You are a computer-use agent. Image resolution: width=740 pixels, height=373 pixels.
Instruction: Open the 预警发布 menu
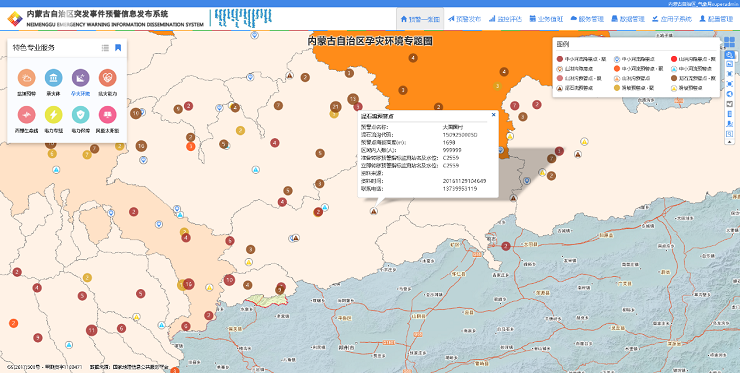coord(464,19)
